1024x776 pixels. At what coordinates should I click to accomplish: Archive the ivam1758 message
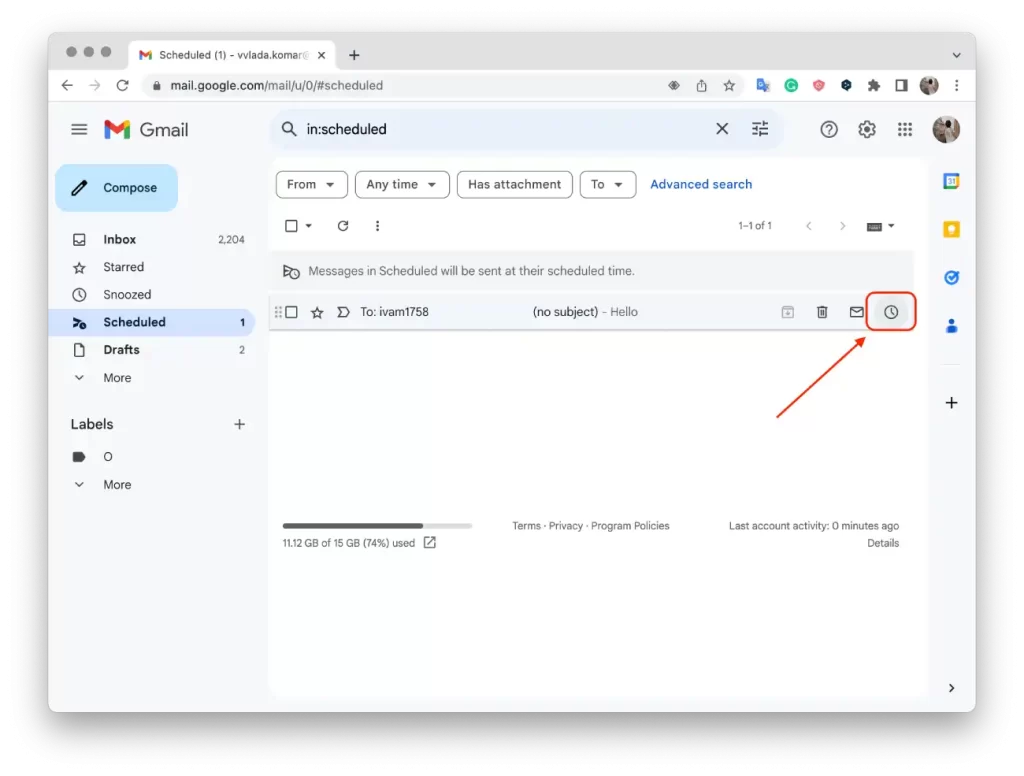(x=788, y=312)
